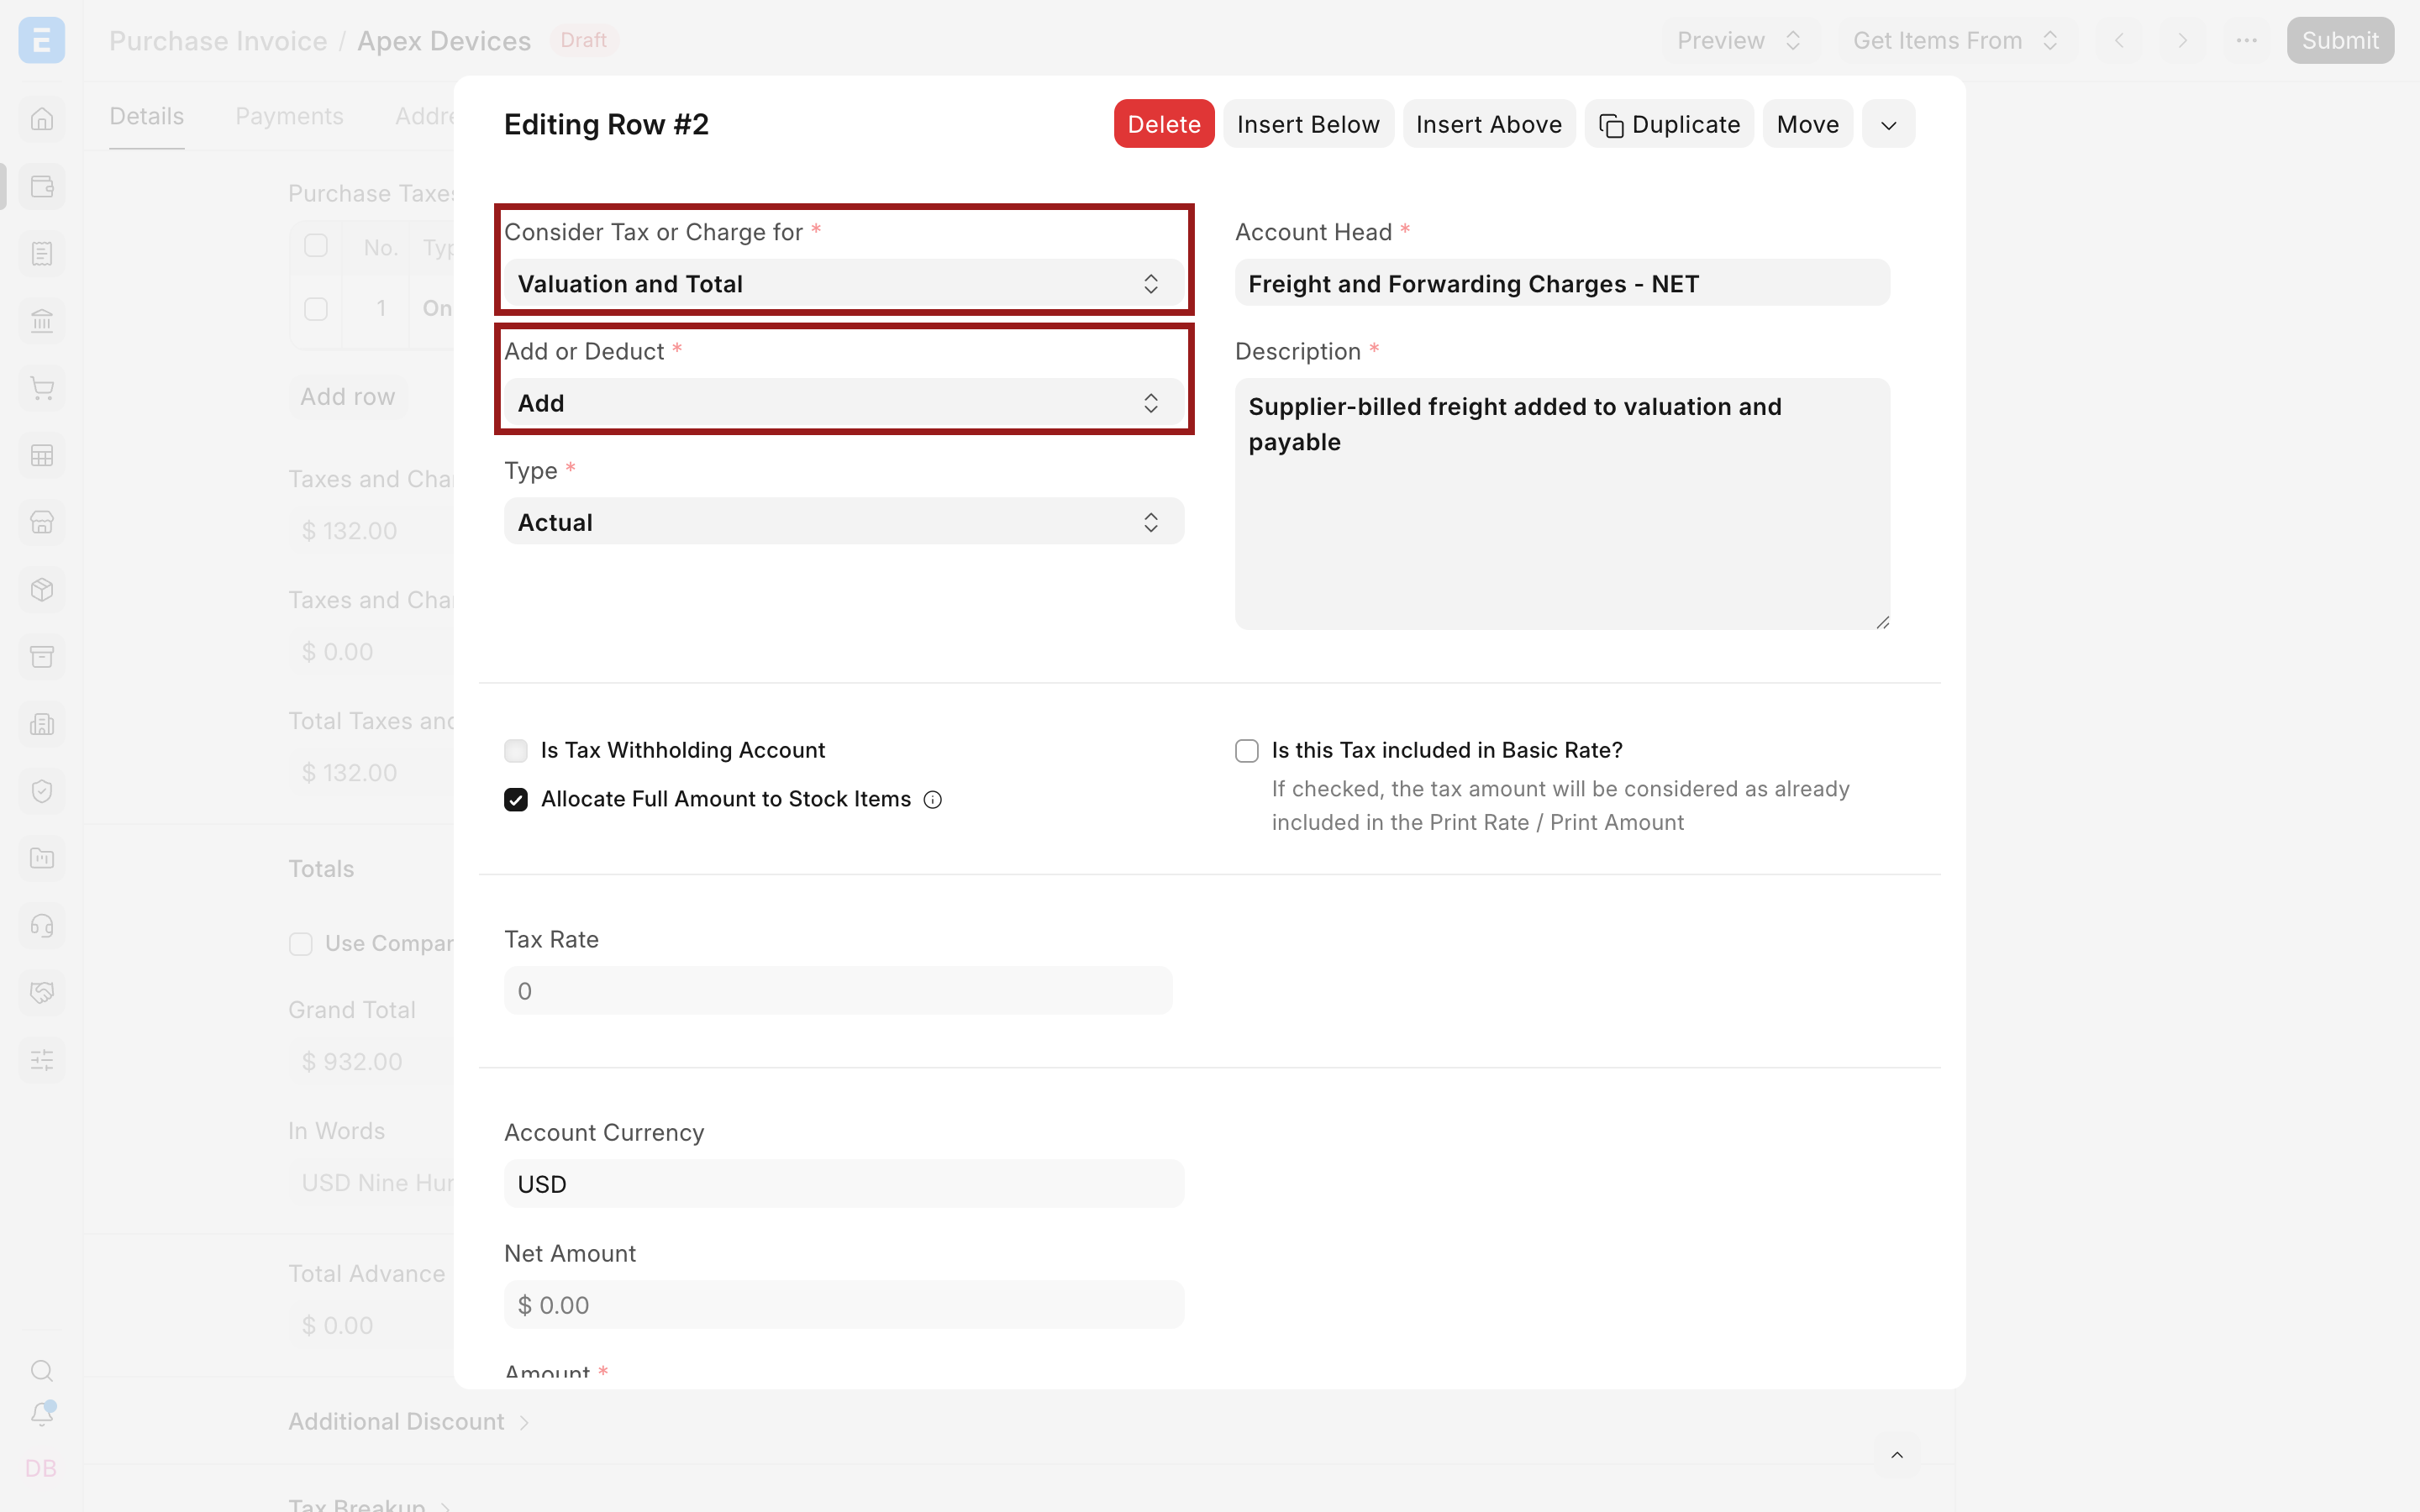Click the ERPNext logo icon

pyautogui.click(x=41, y=40)
